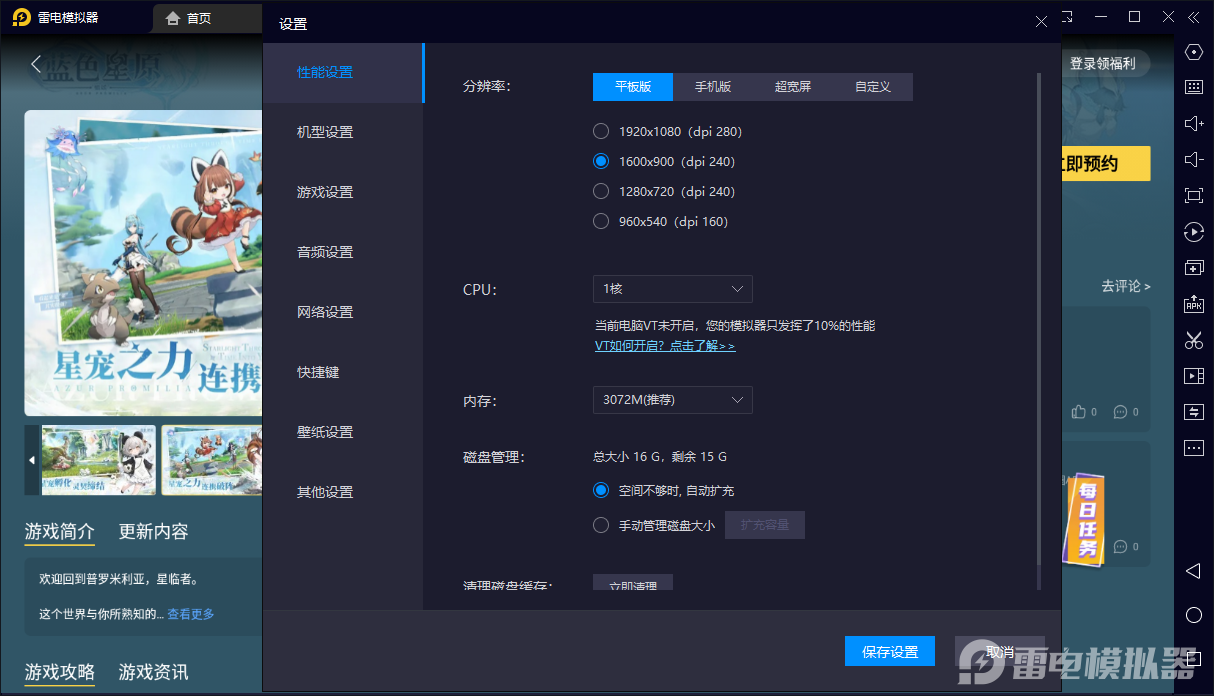Open the memory size dropdown
1214x696 pixels.
point(672,399)
